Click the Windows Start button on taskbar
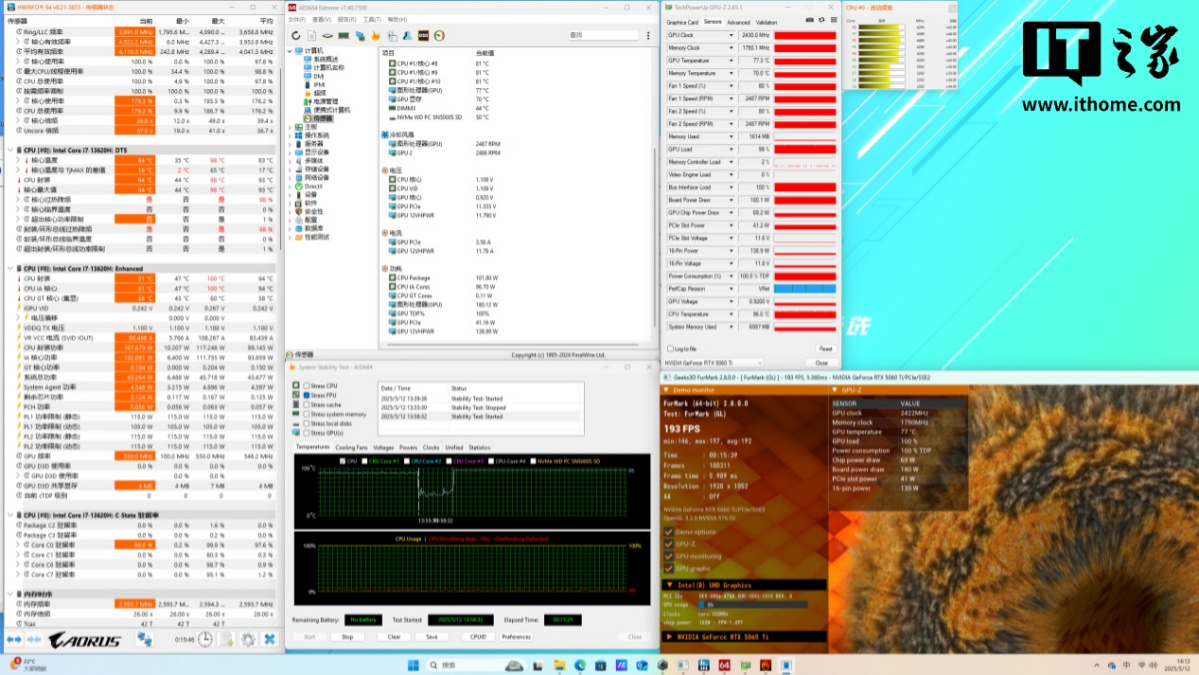This screenshot has width=1199, height=675. coord(412,665)
